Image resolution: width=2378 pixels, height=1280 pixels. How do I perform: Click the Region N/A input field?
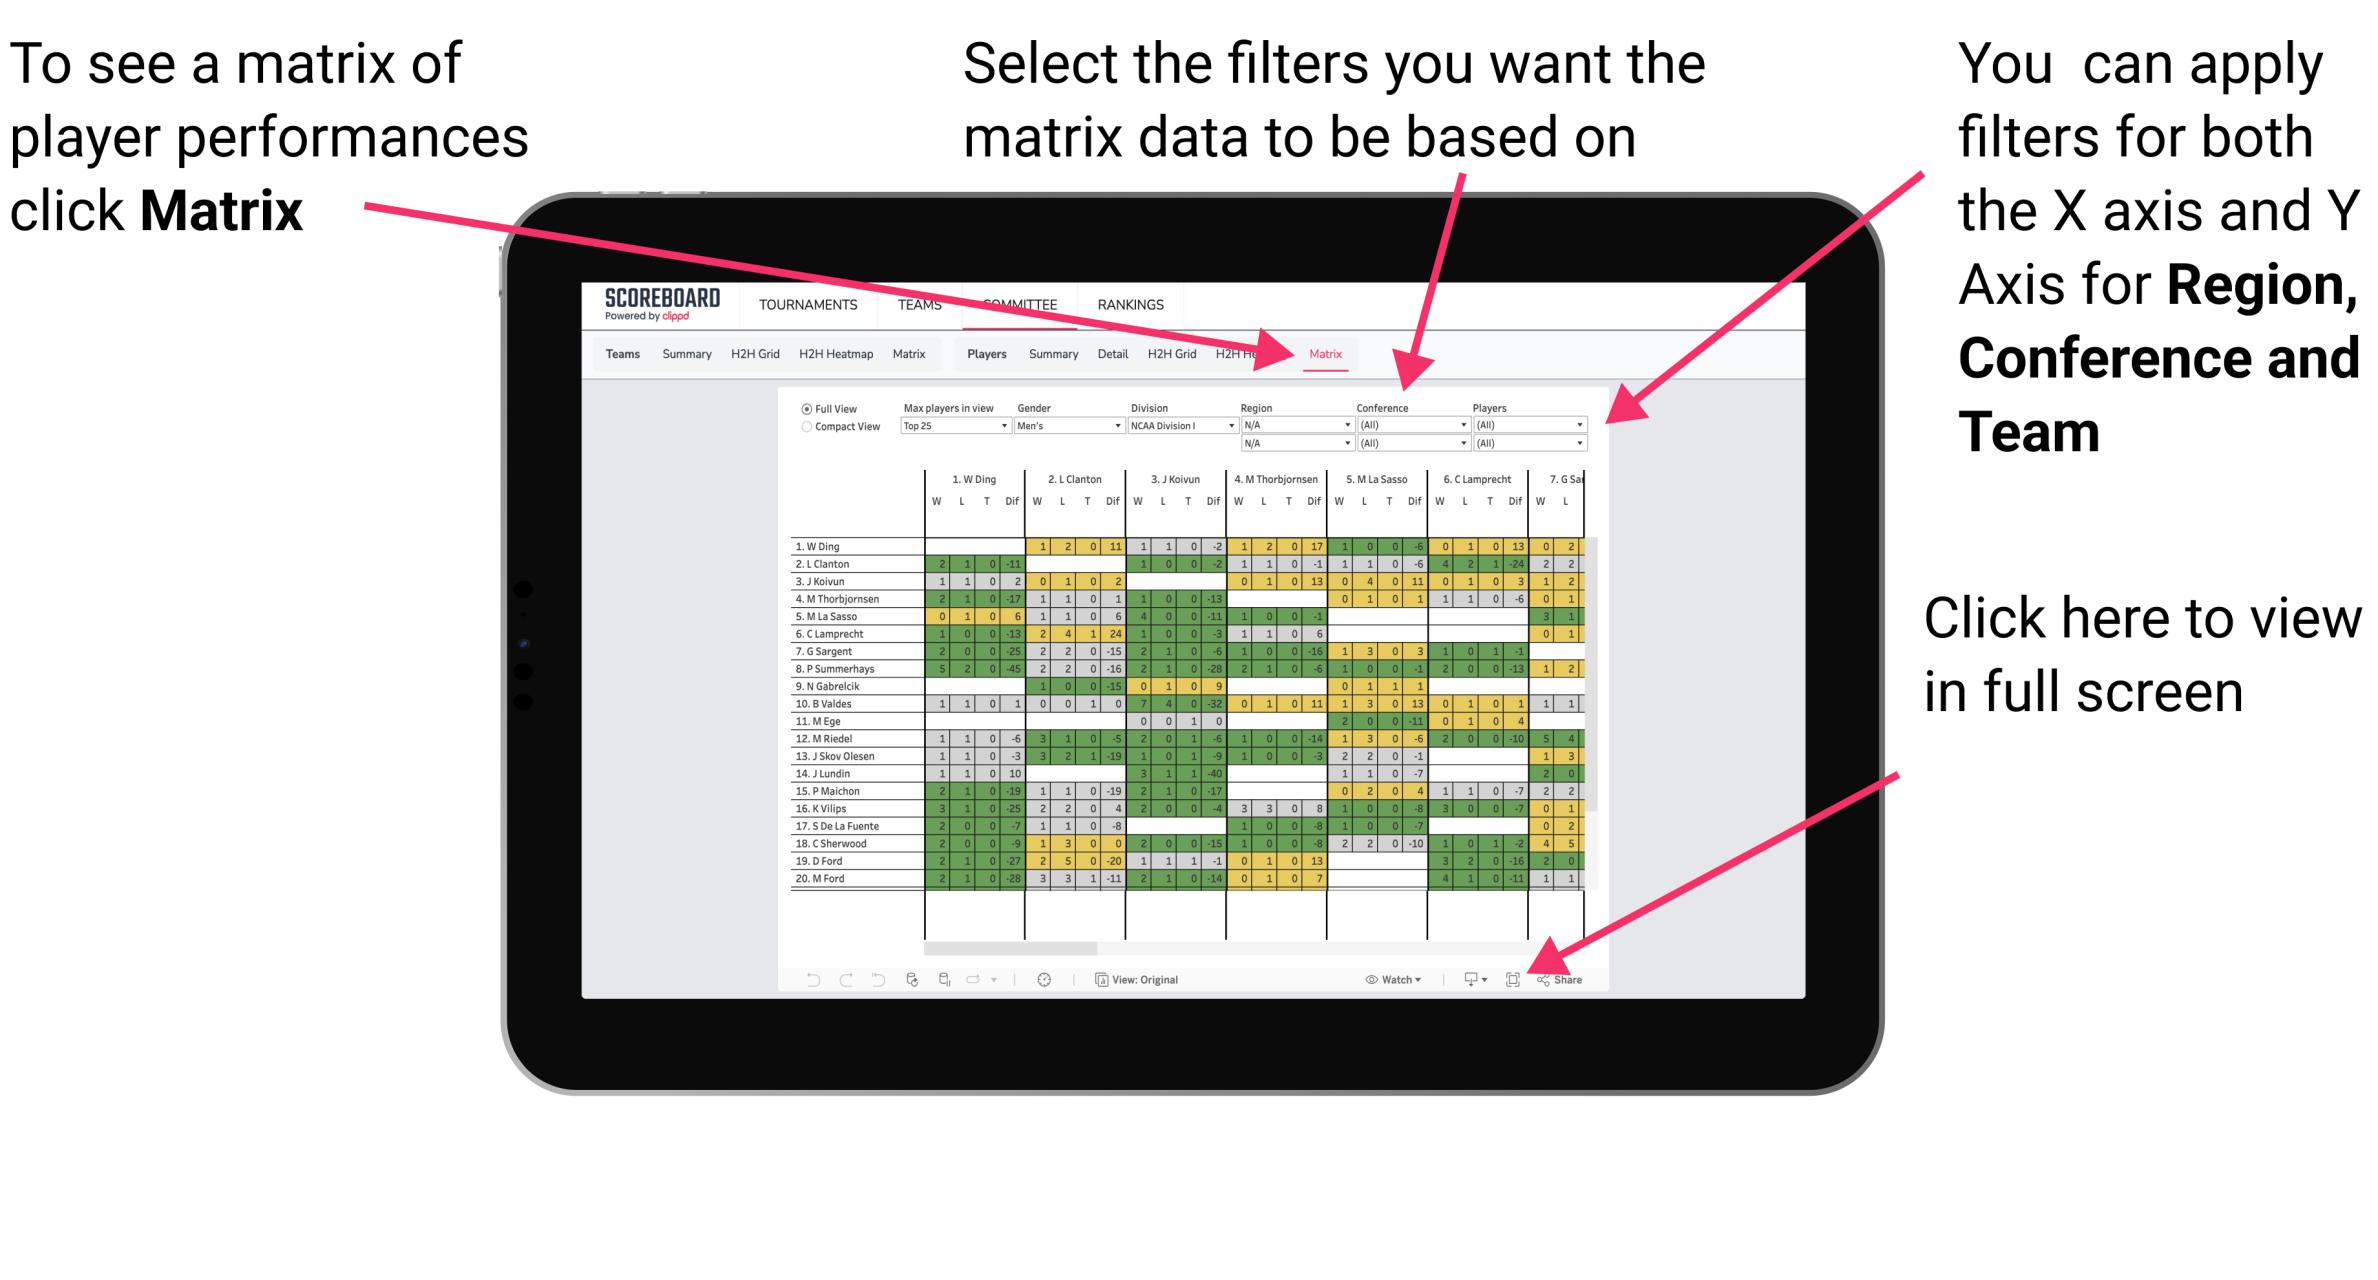[1292, 426]
